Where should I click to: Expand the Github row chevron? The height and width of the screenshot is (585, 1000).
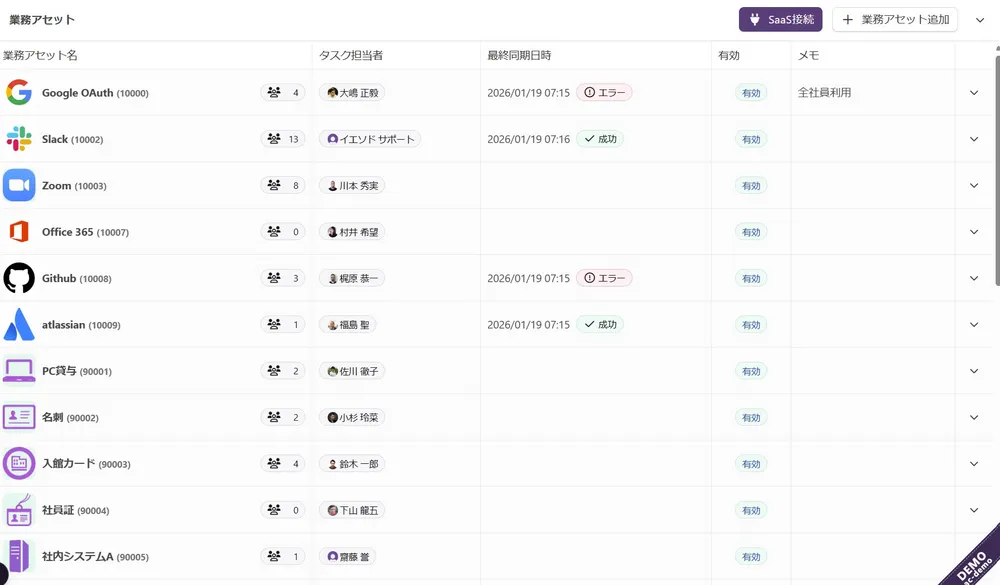pos(972,278)
